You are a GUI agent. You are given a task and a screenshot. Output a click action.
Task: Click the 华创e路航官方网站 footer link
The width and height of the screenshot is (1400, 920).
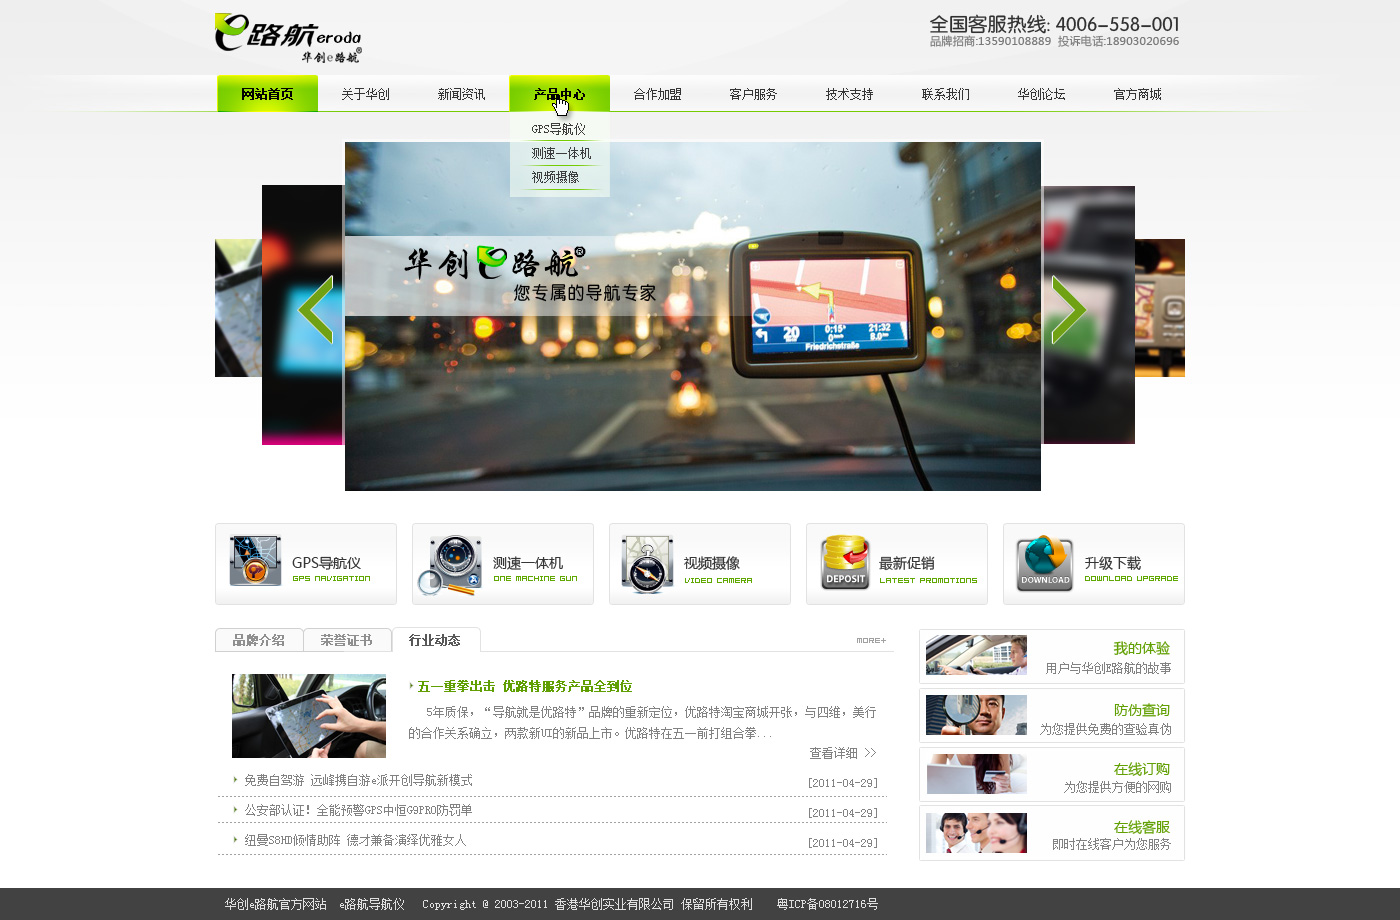click(275, 904)
